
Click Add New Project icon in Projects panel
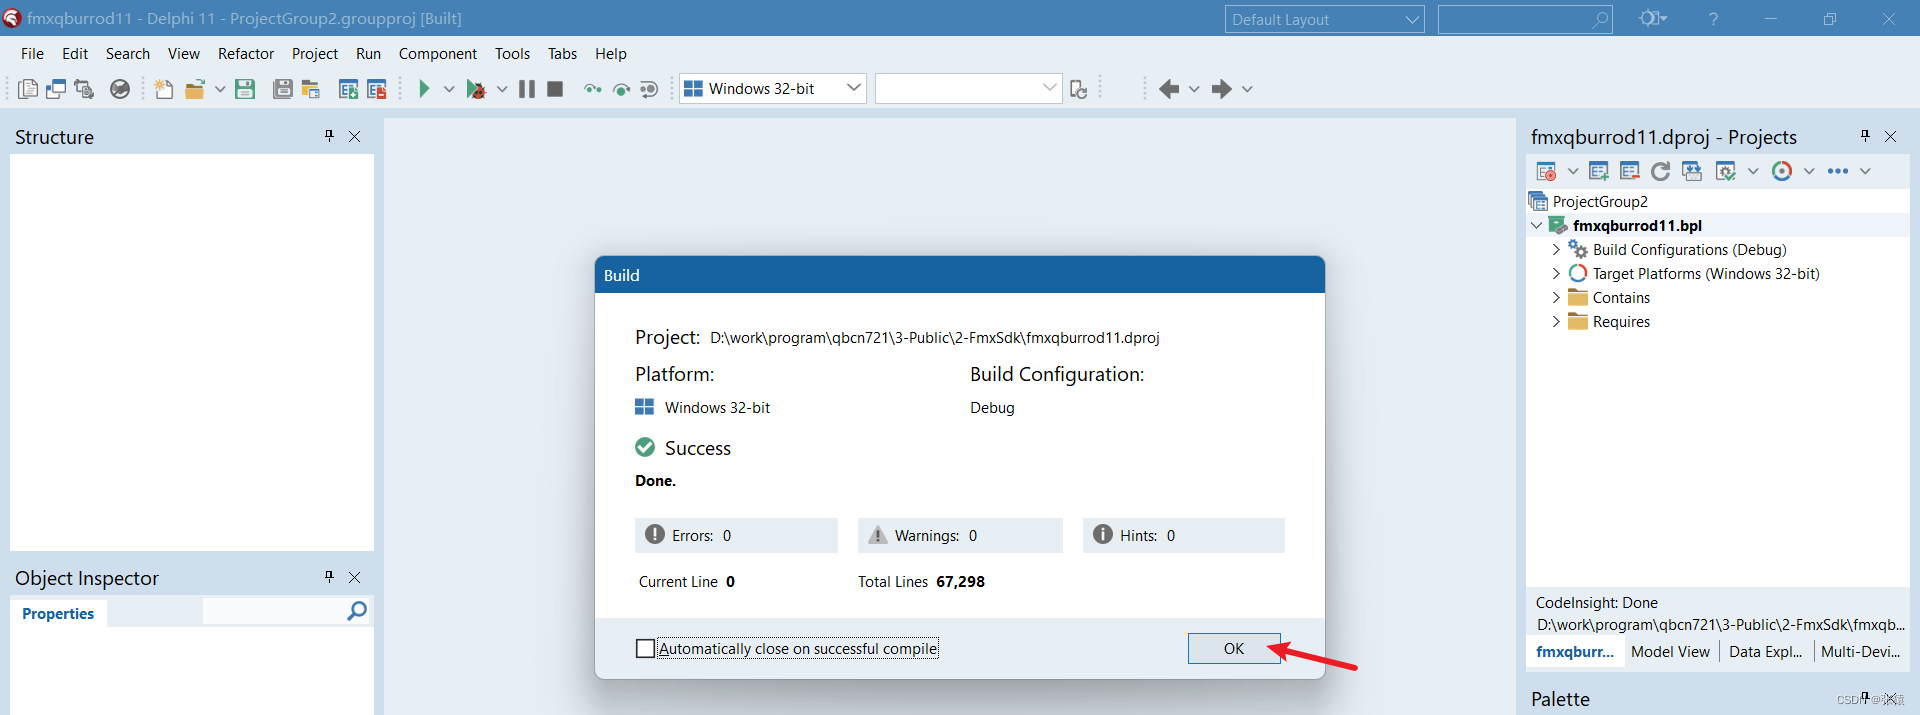pyautogui.click(x=1598, y=171)
